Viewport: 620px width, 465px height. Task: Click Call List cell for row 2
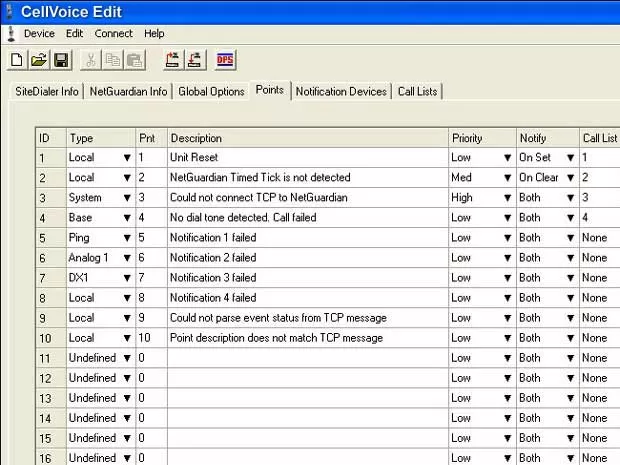[598, 178]
